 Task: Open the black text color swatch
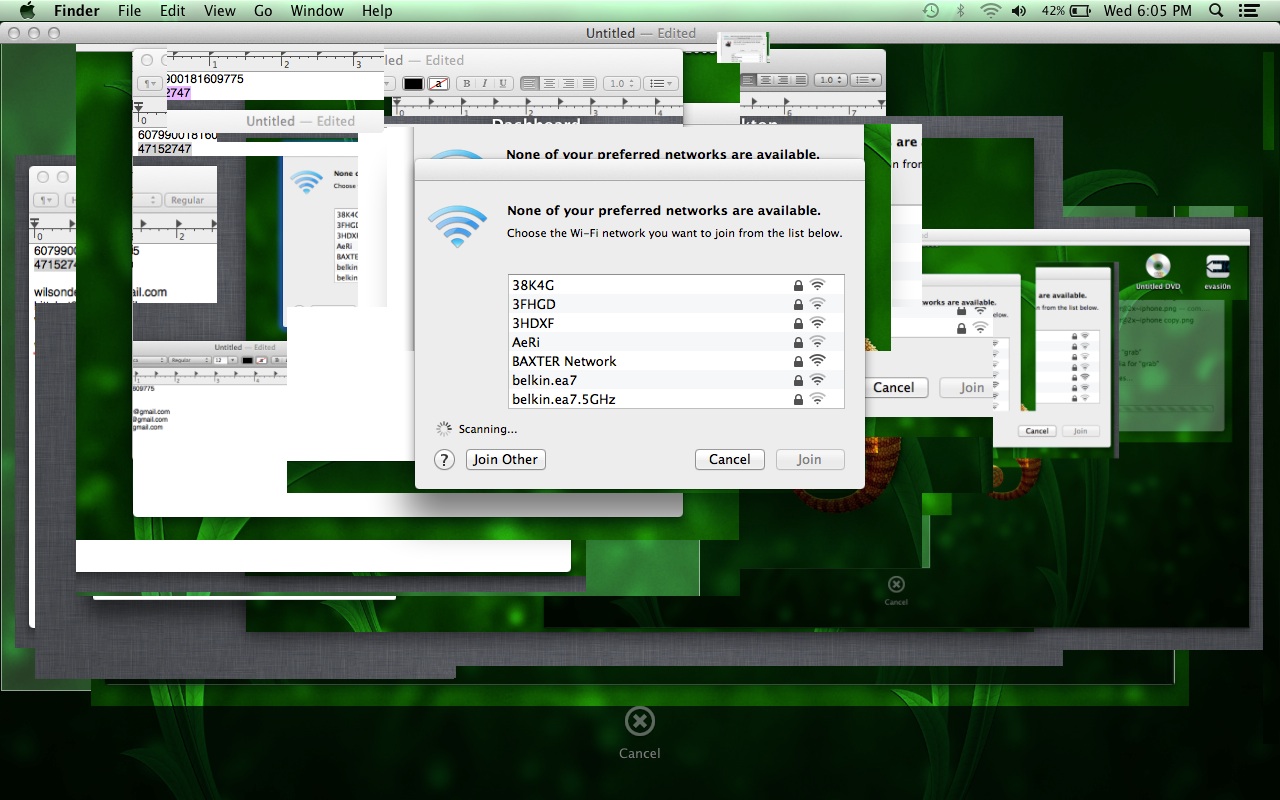[x=413, y=83]
